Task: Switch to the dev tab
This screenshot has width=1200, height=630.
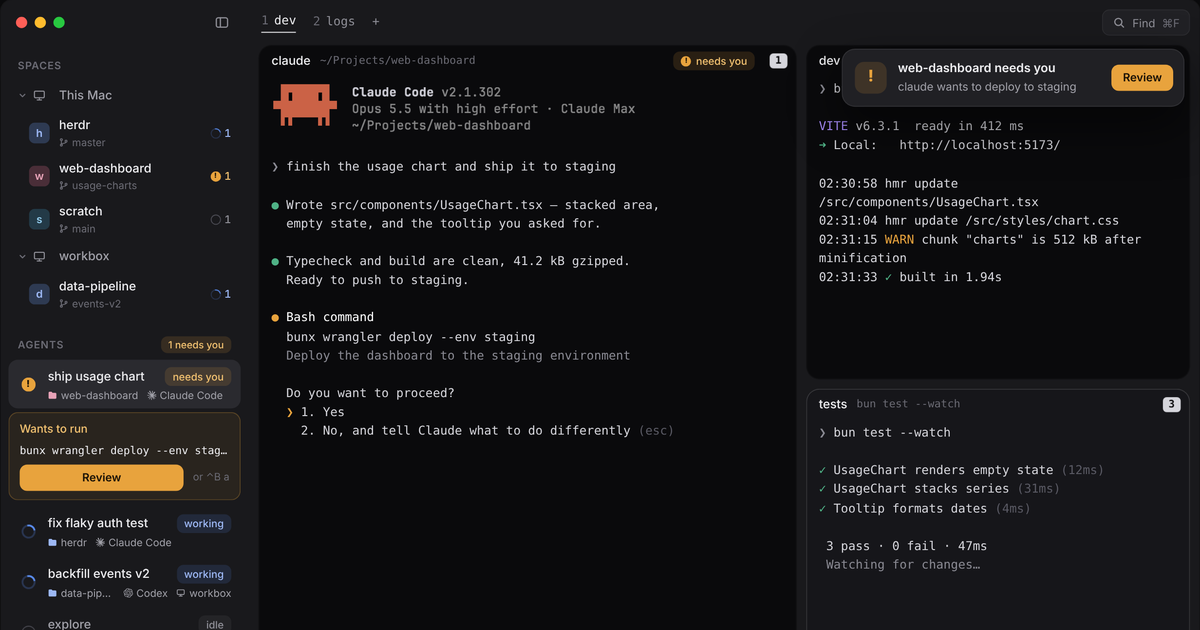Action: [279, 21]
